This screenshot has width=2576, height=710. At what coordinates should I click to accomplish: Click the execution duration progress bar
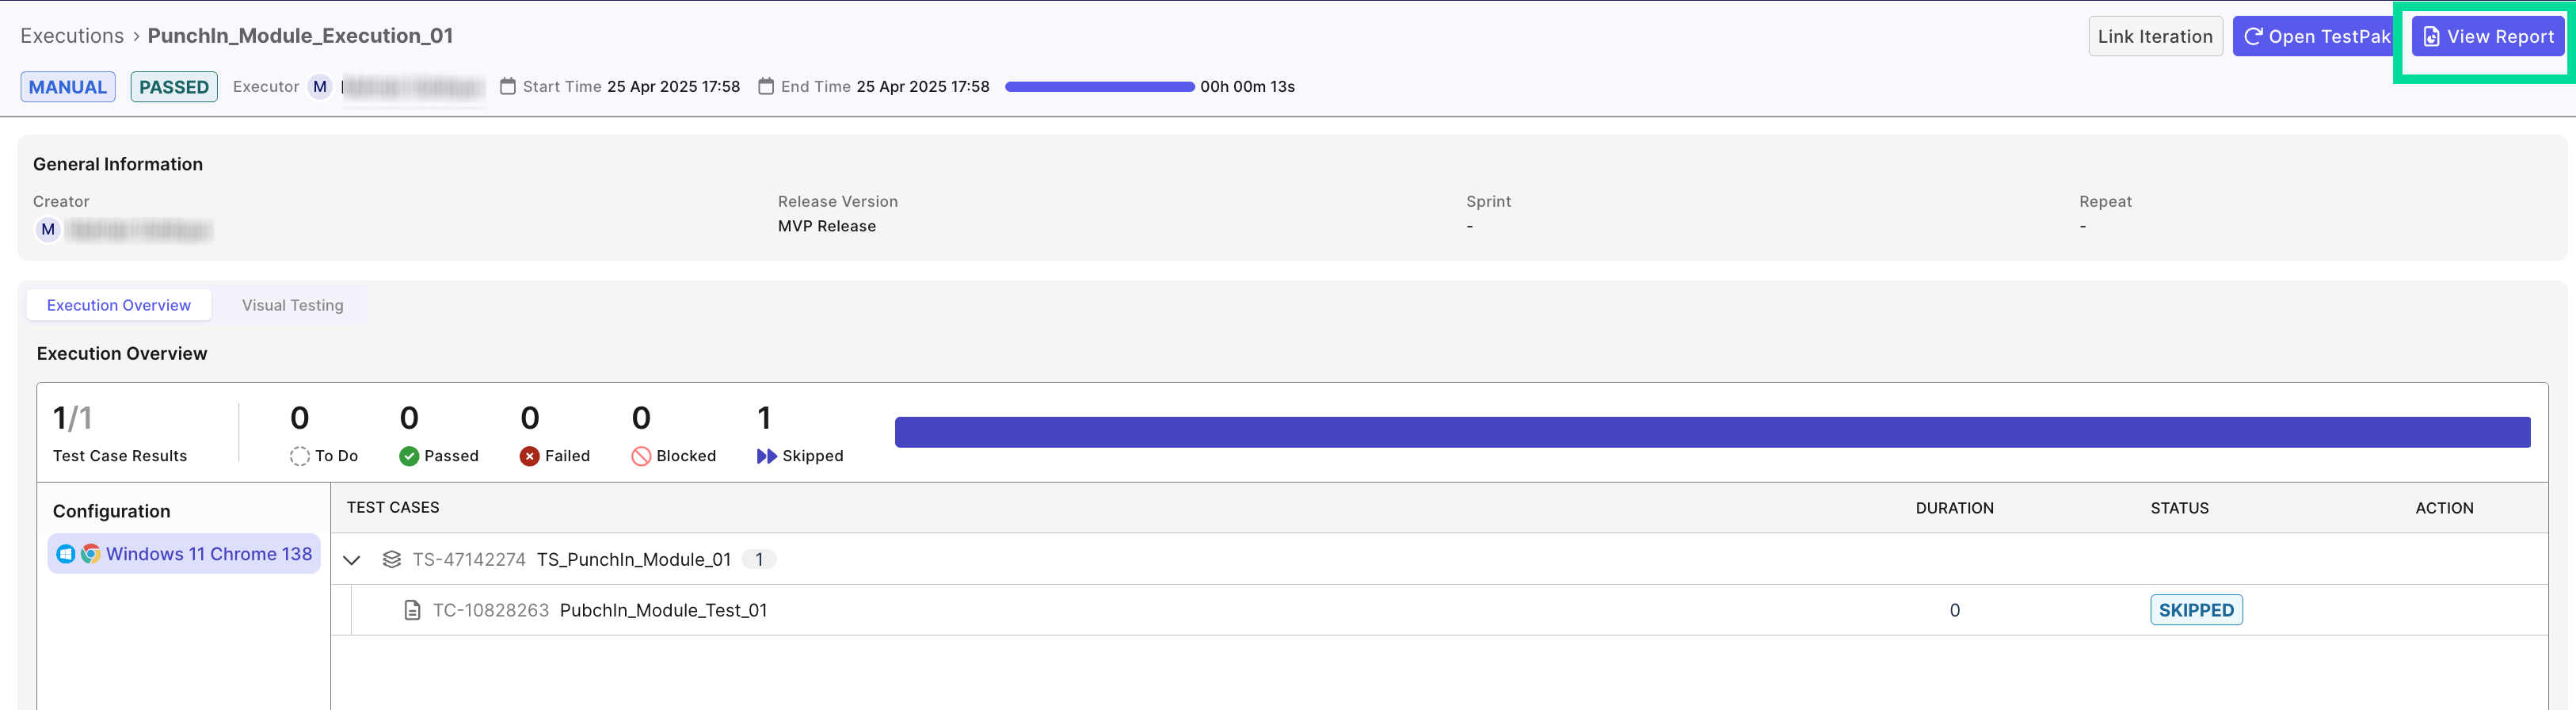coord(1099,86)
